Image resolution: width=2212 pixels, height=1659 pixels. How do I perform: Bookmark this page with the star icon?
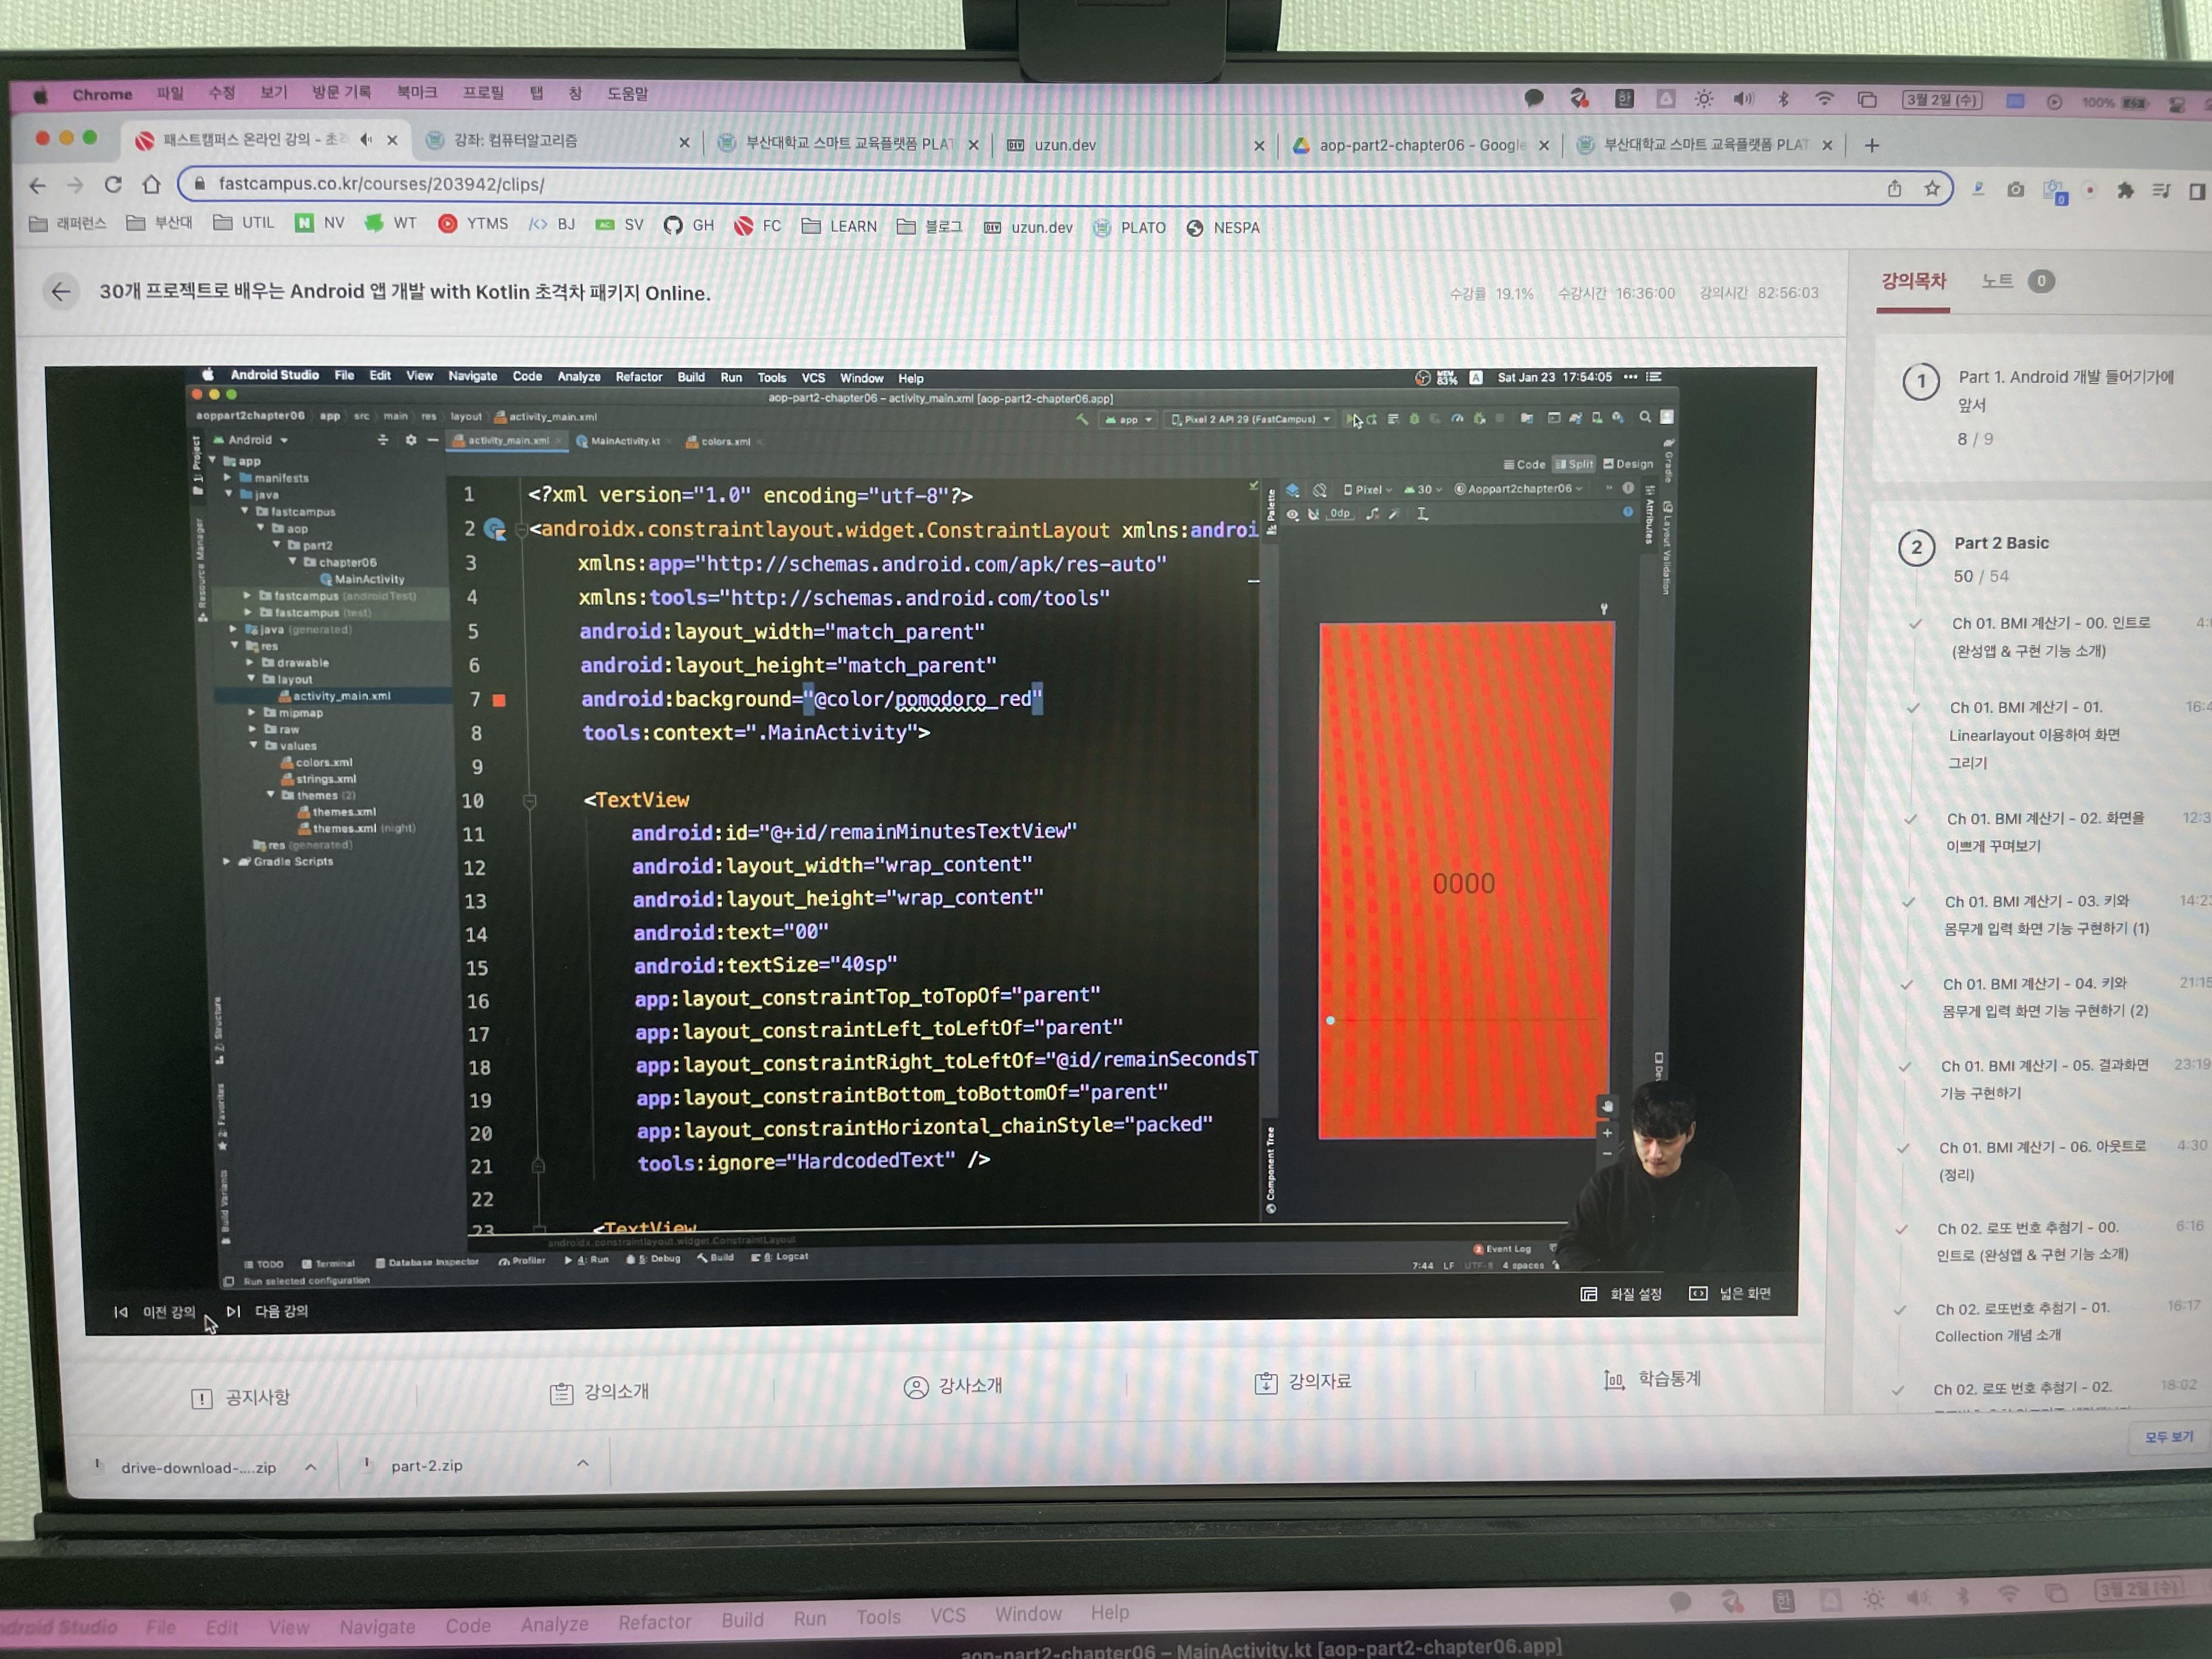click(x=1931, y=188)
